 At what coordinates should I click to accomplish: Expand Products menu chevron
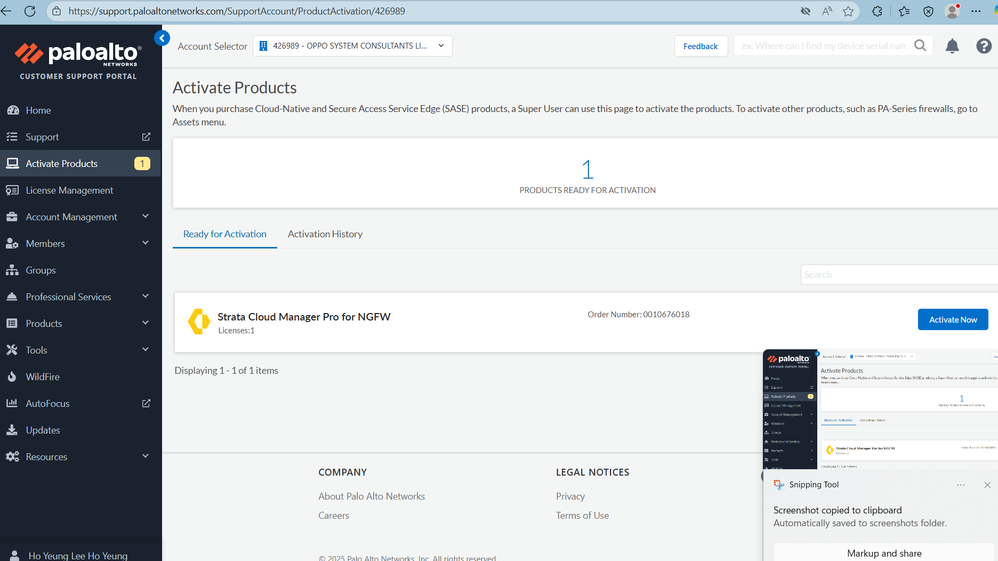(x=145, y=323)
